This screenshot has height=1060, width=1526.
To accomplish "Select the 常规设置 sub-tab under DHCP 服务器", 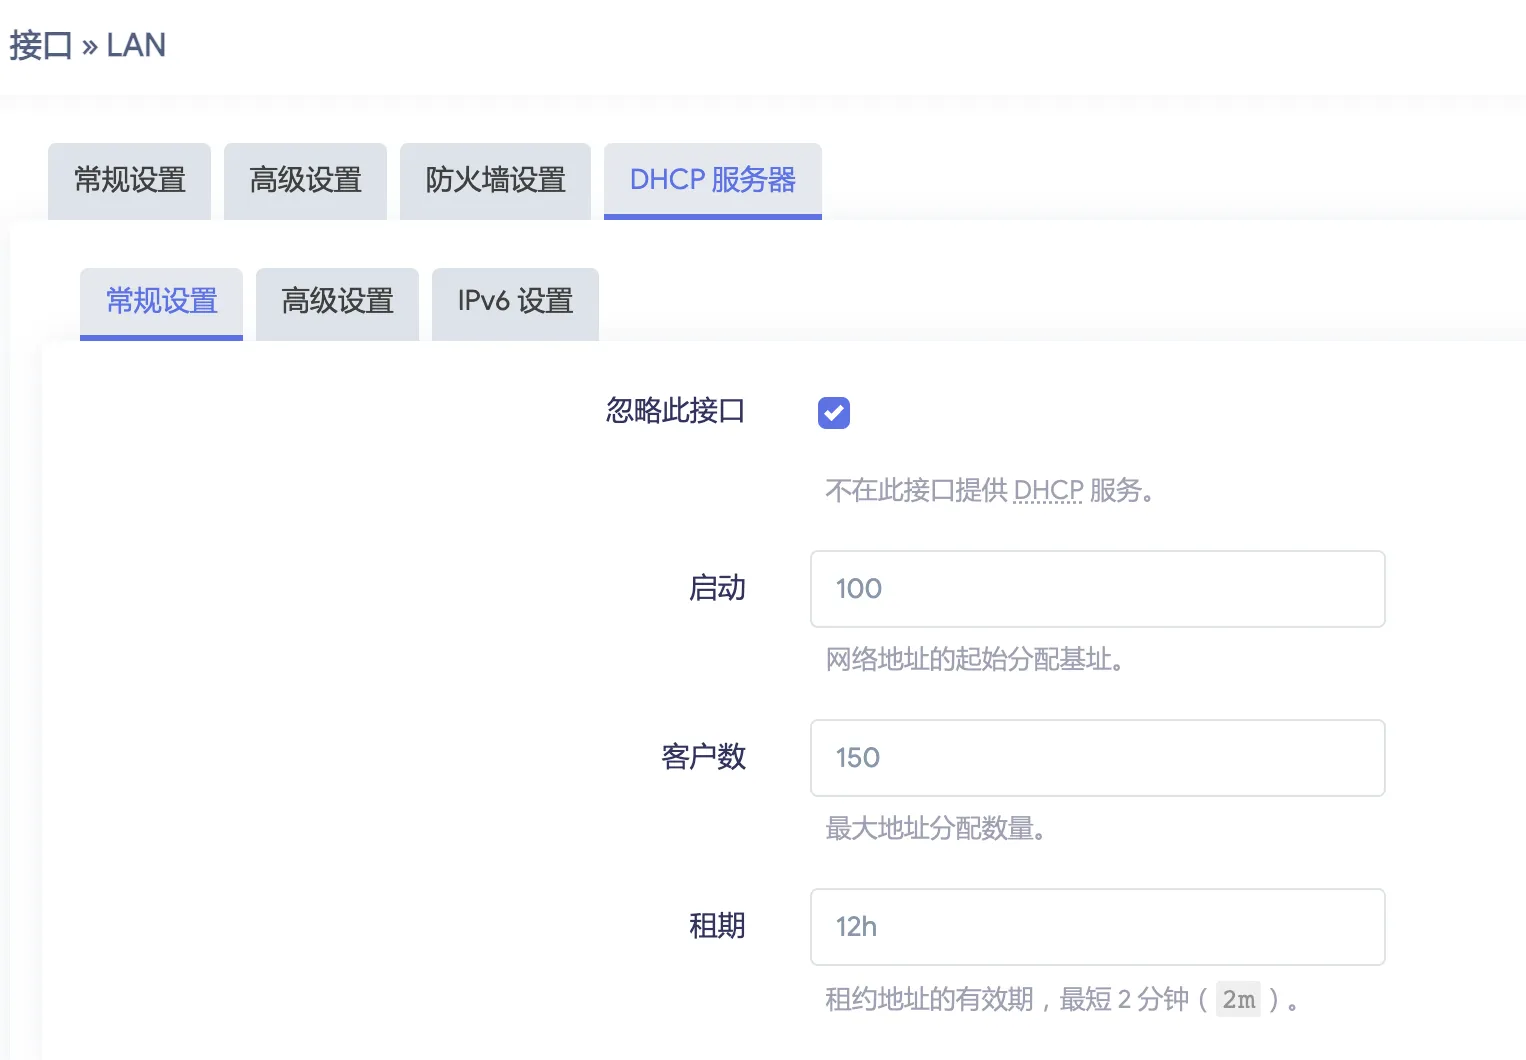I will (161, 301).
